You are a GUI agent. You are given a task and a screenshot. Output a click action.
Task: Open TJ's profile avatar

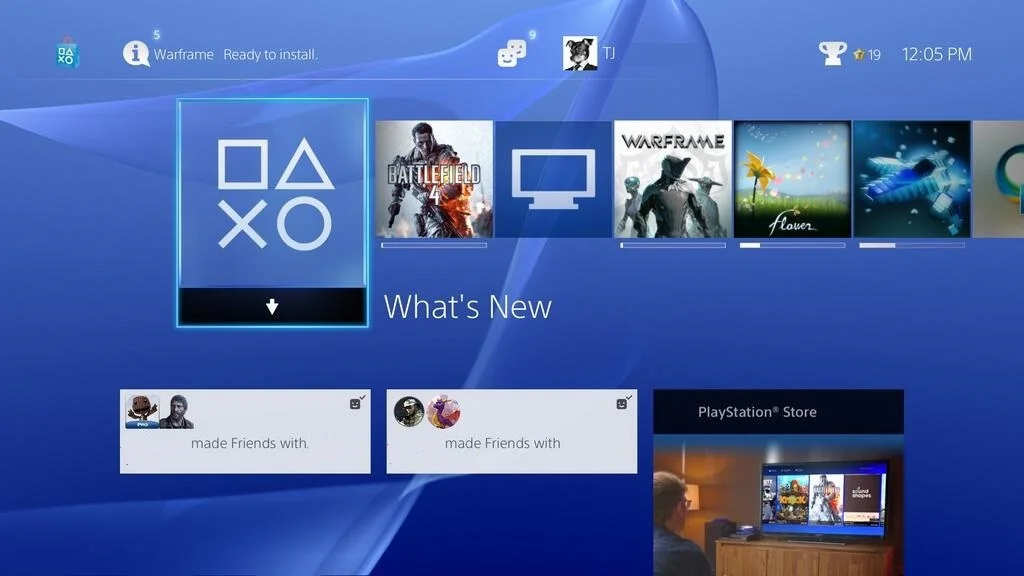click(580, 54)
